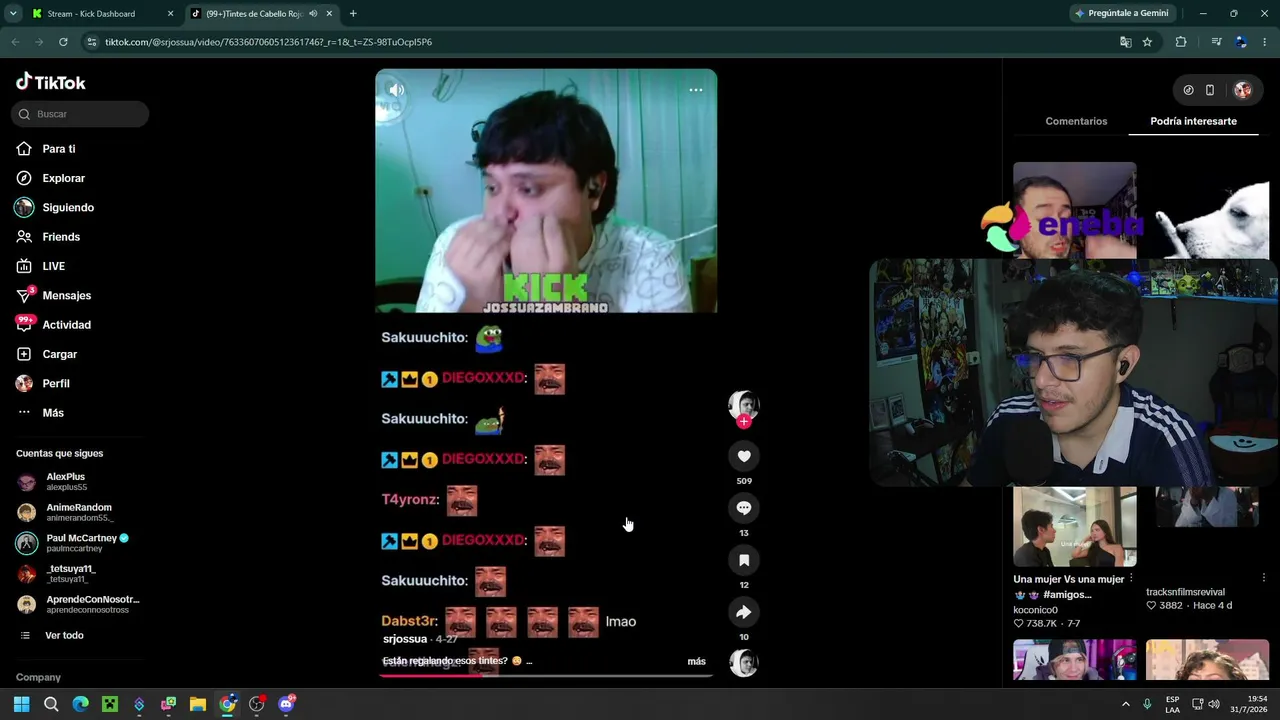Bookmark the video to favorites
The height and width of the screenshot is (720, 1280).
coord(743,560)
